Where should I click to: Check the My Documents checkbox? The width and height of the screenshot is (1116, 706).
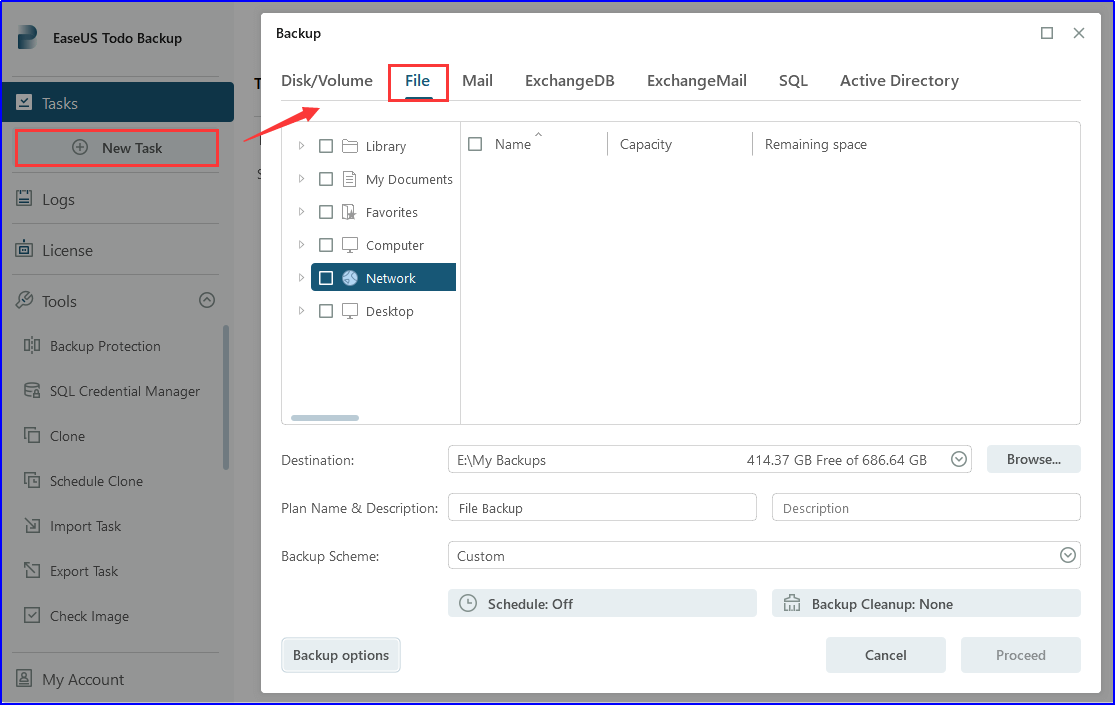click(326, 179)
